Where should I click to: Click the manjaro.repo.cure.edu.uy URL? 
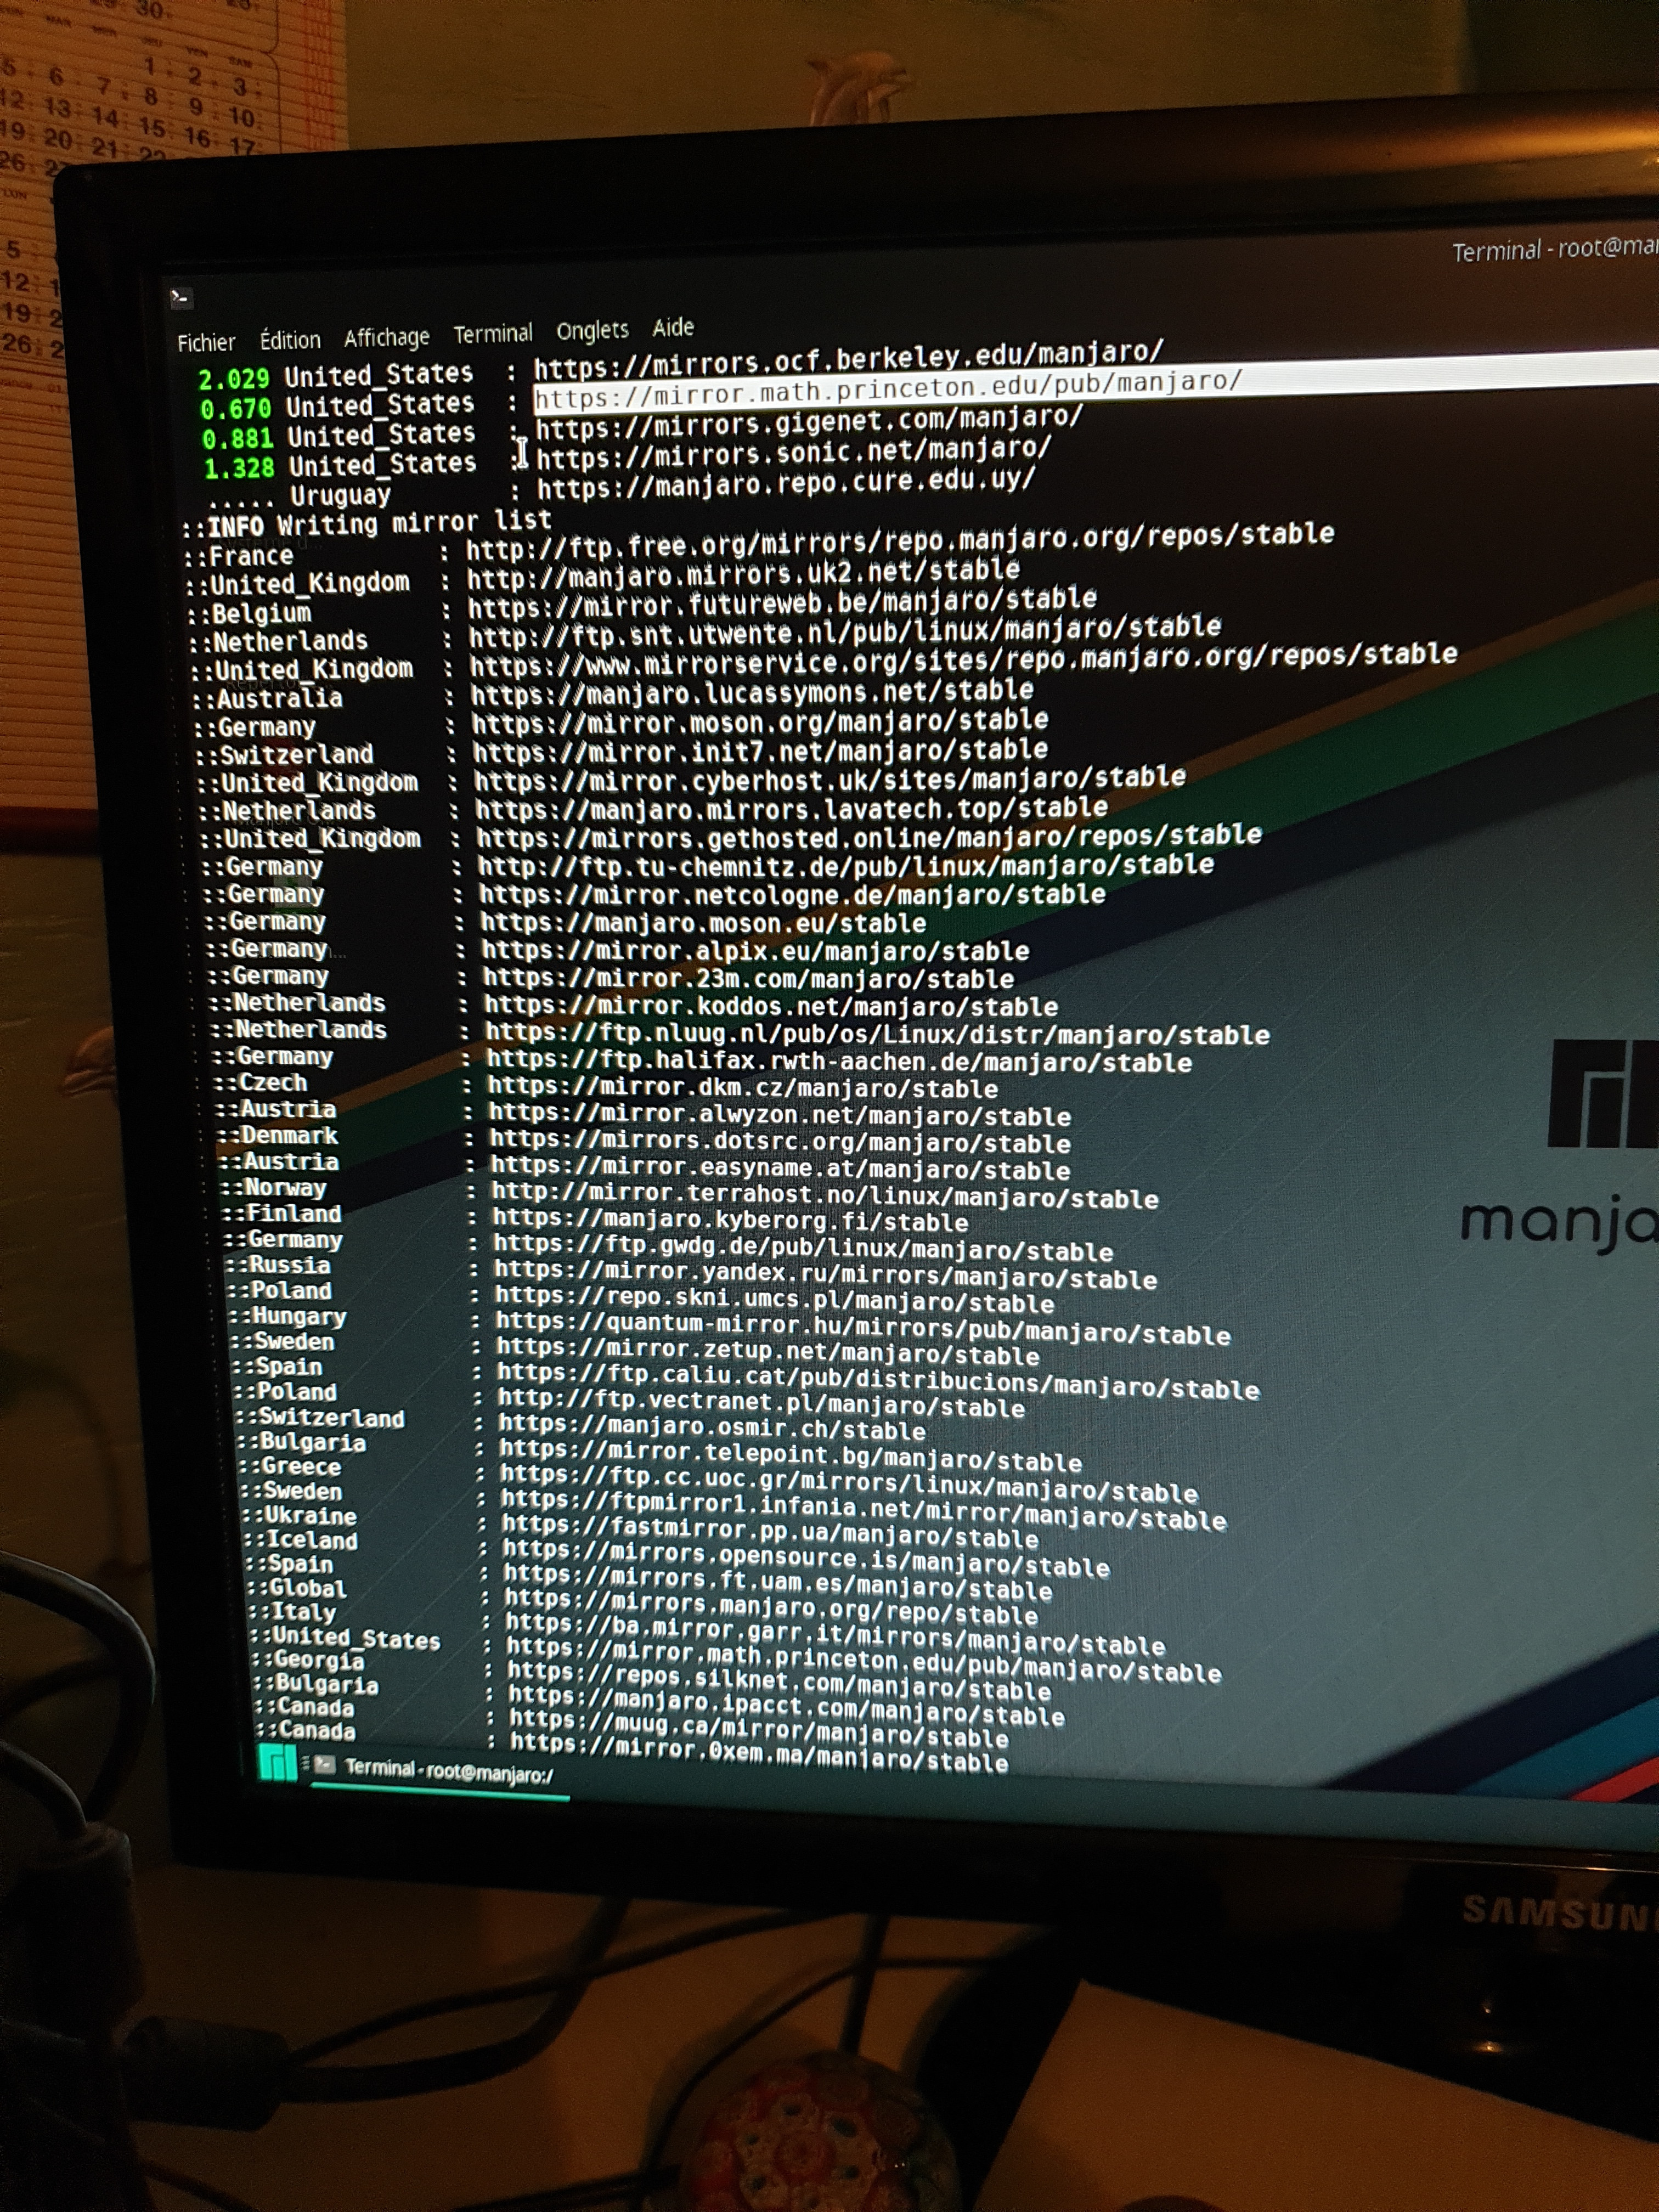(x=785, y=483)
